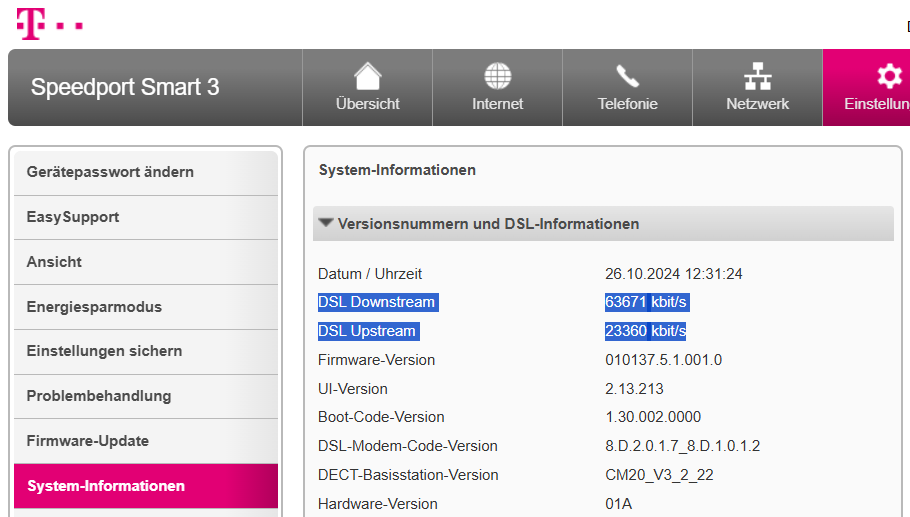This screenshot has height=517, width=910.
Task: Open Gerätepasswort ändern in sidebar
Action: tap(110, 172)
